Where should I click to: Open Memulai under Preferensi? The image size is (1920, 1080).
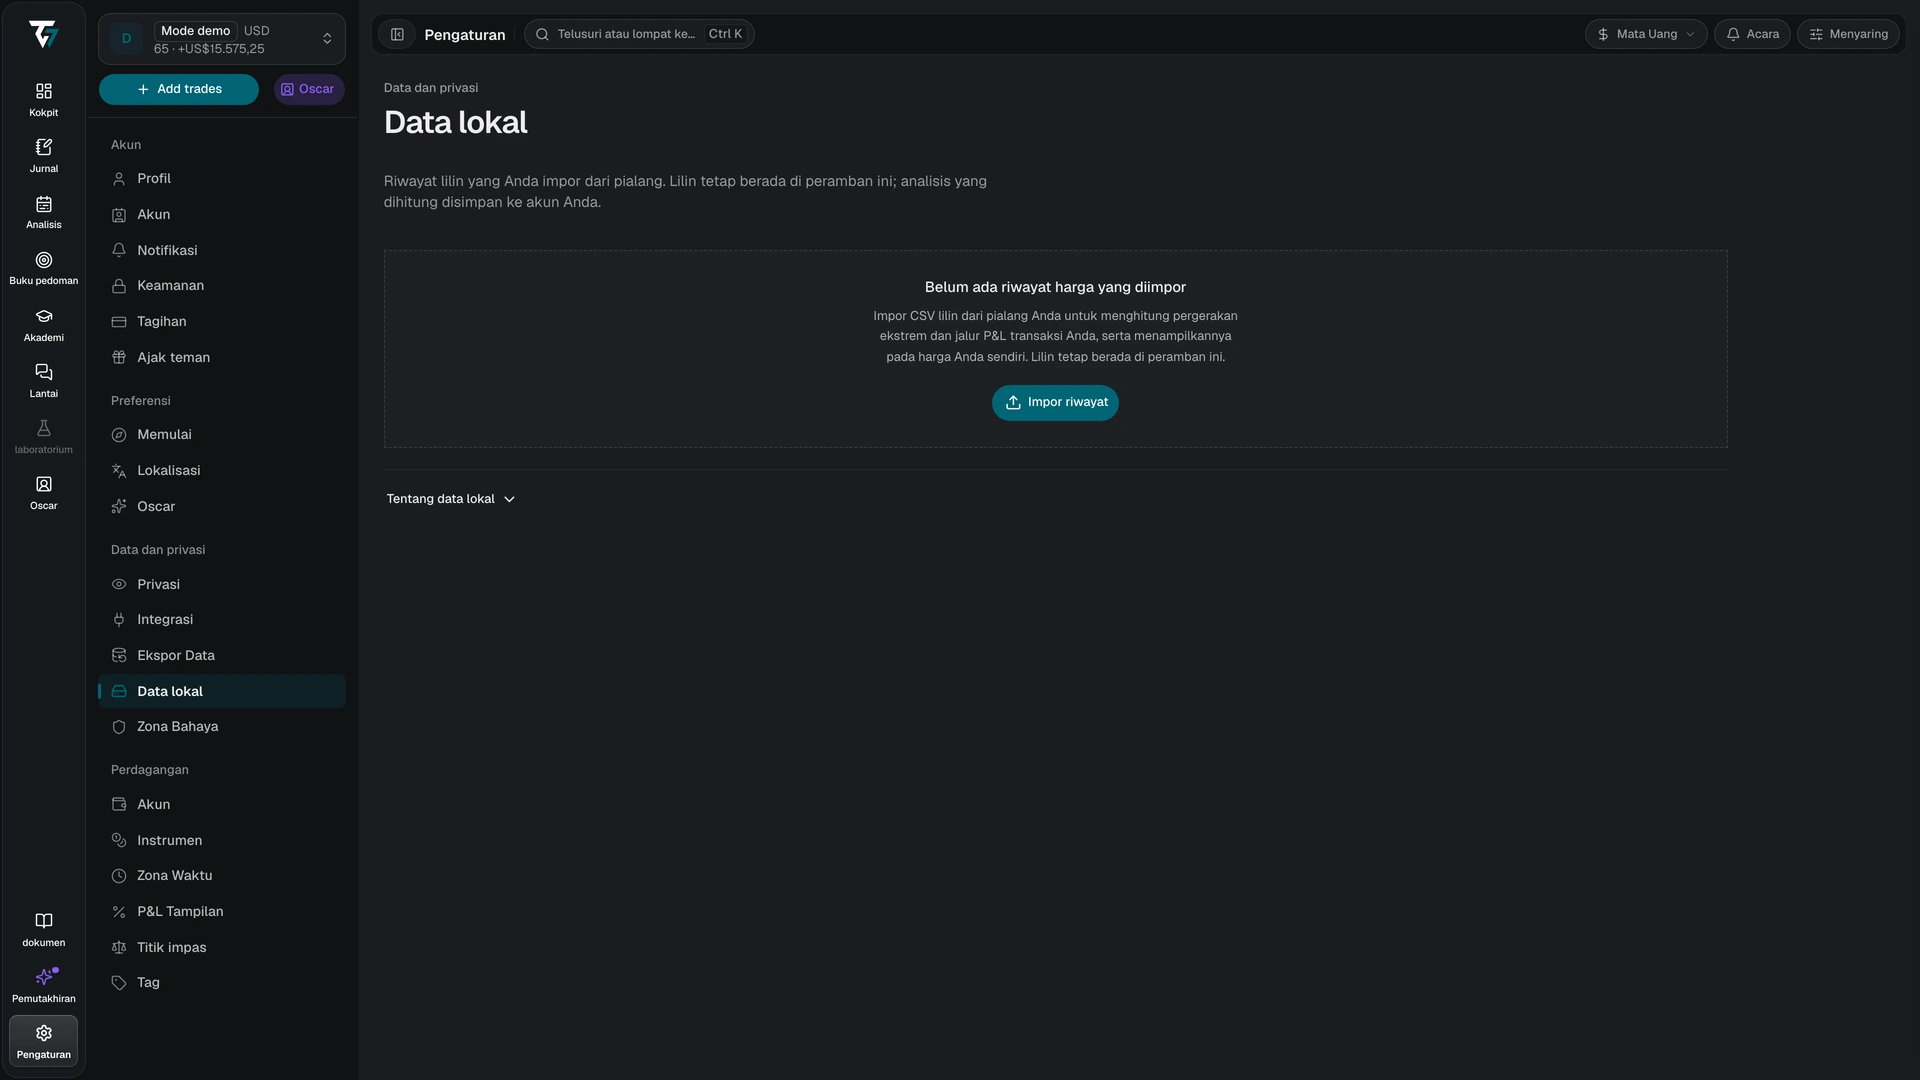click(x=222, y=435)
